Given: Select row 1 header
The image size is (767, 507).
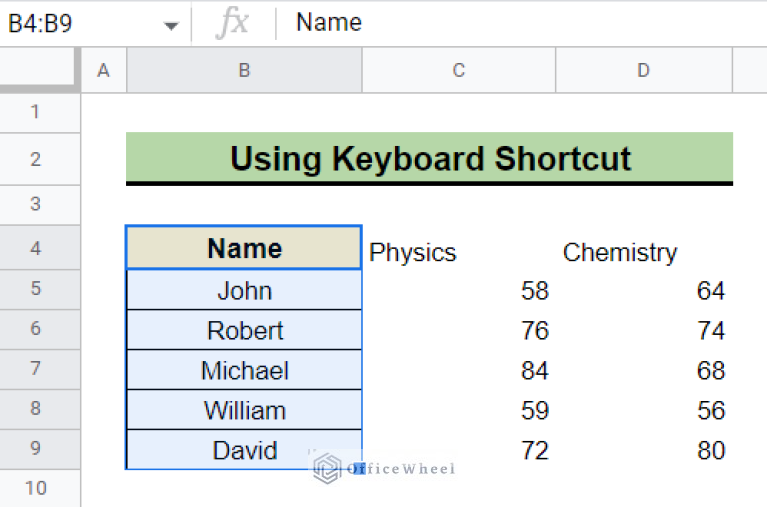Looking at the screenshot, I should tap(36, 112).
